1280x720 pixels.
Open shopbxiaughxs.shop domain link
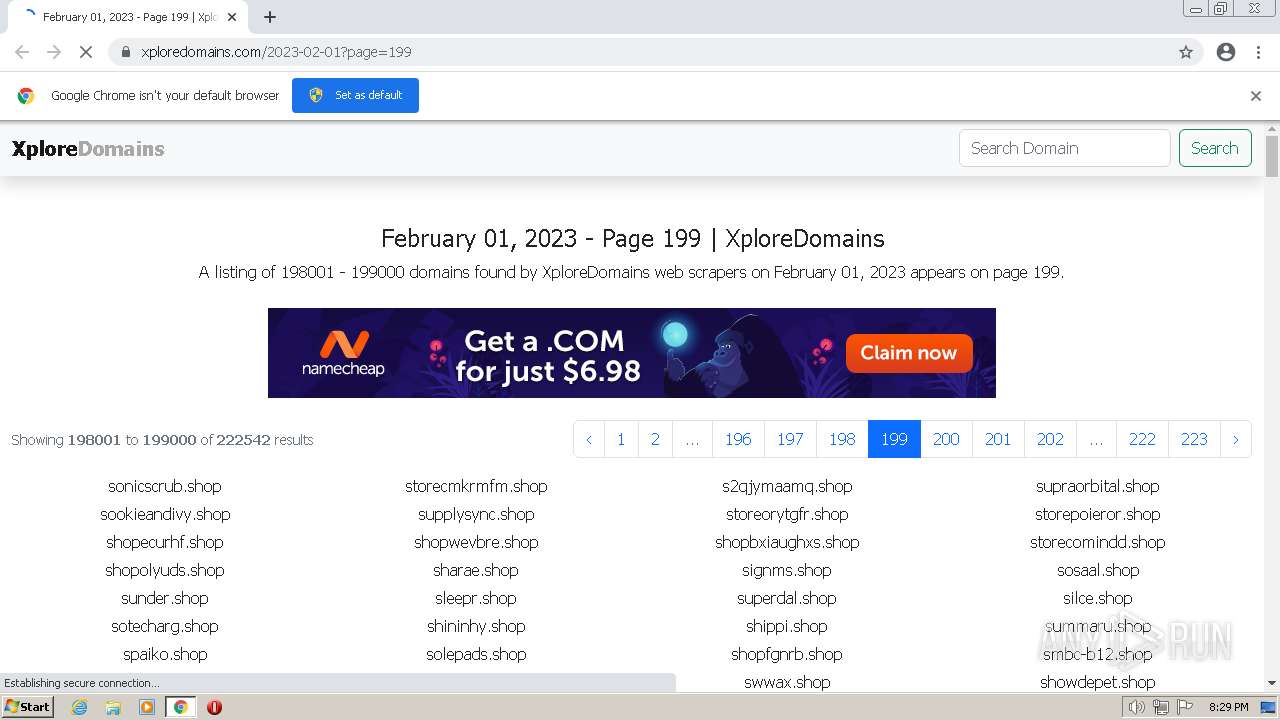pyautogui.click(x=787, y=542)
